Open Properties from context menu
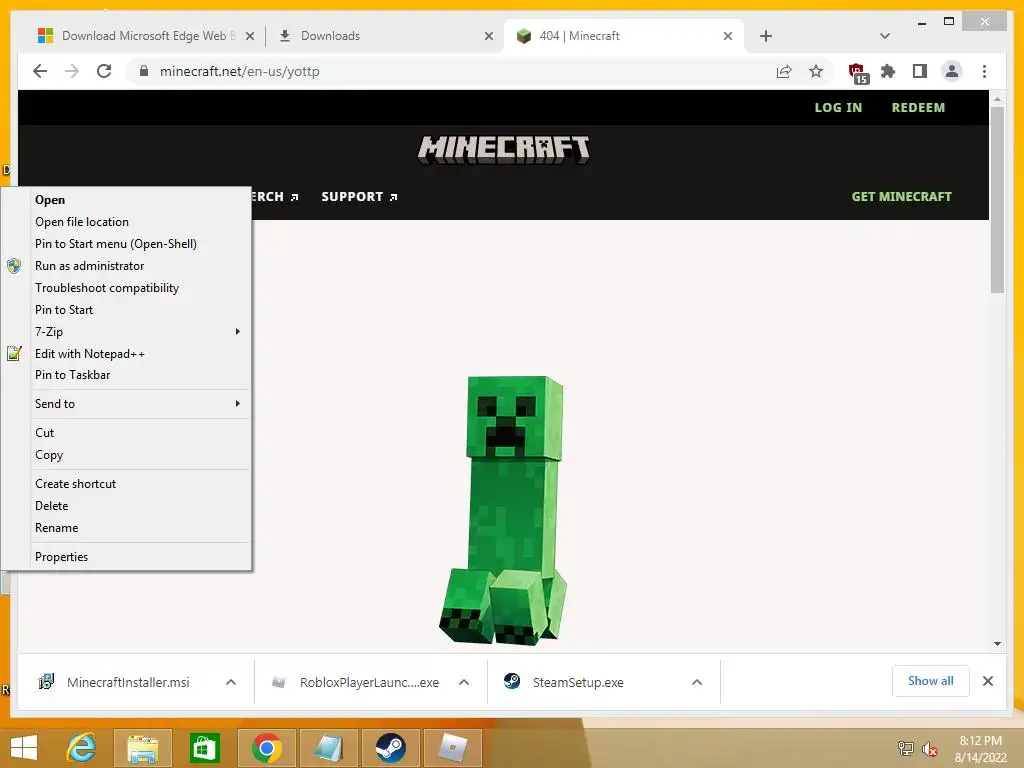1024x768 pixels. pyautogui.click(x=140, y=556)
